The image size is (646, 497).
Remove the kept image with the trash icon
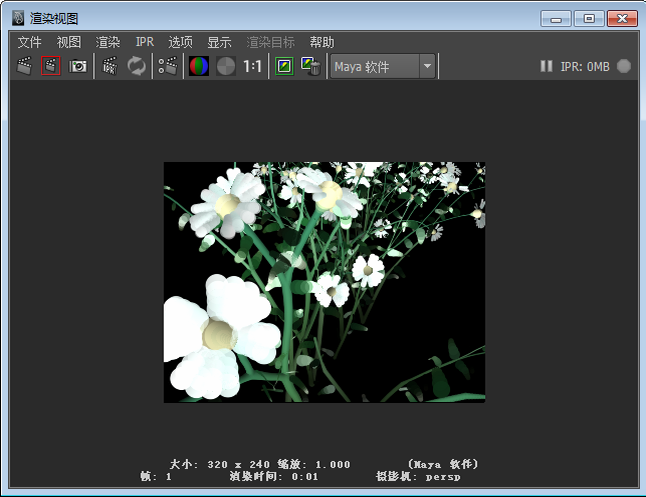point(311,67)
